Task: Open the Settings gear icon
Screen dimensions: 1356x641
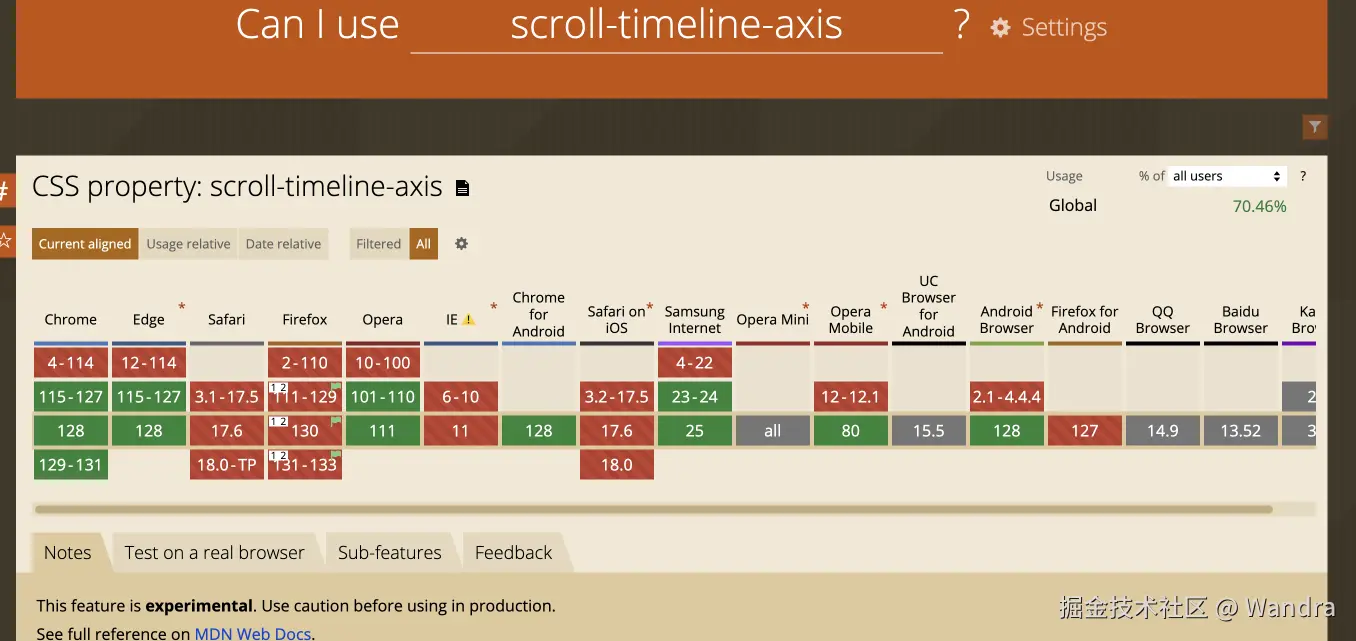Action: coord(1000,28)
